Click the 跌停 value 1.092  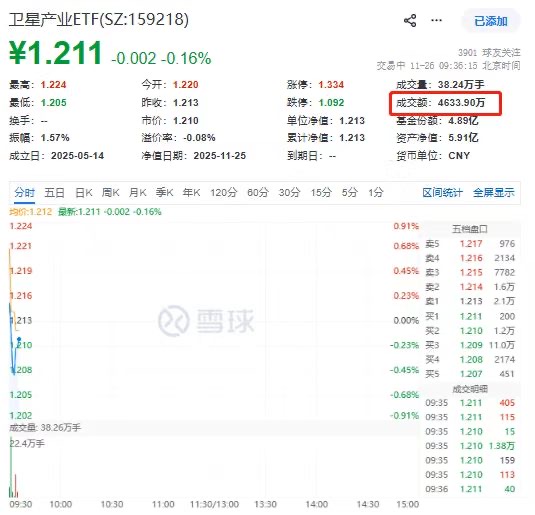pos(331,103)
